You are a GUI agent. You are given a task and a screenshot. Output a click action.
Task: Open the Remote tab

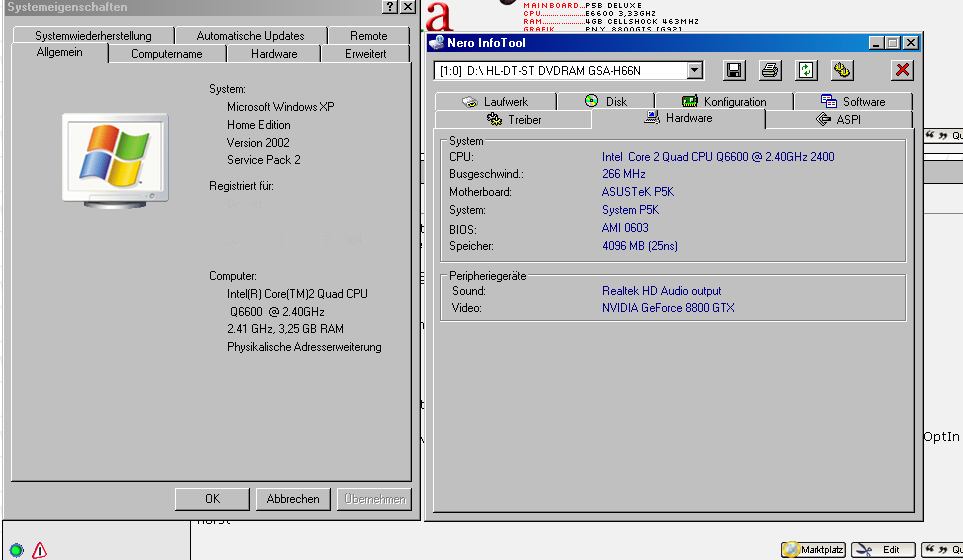368,36
